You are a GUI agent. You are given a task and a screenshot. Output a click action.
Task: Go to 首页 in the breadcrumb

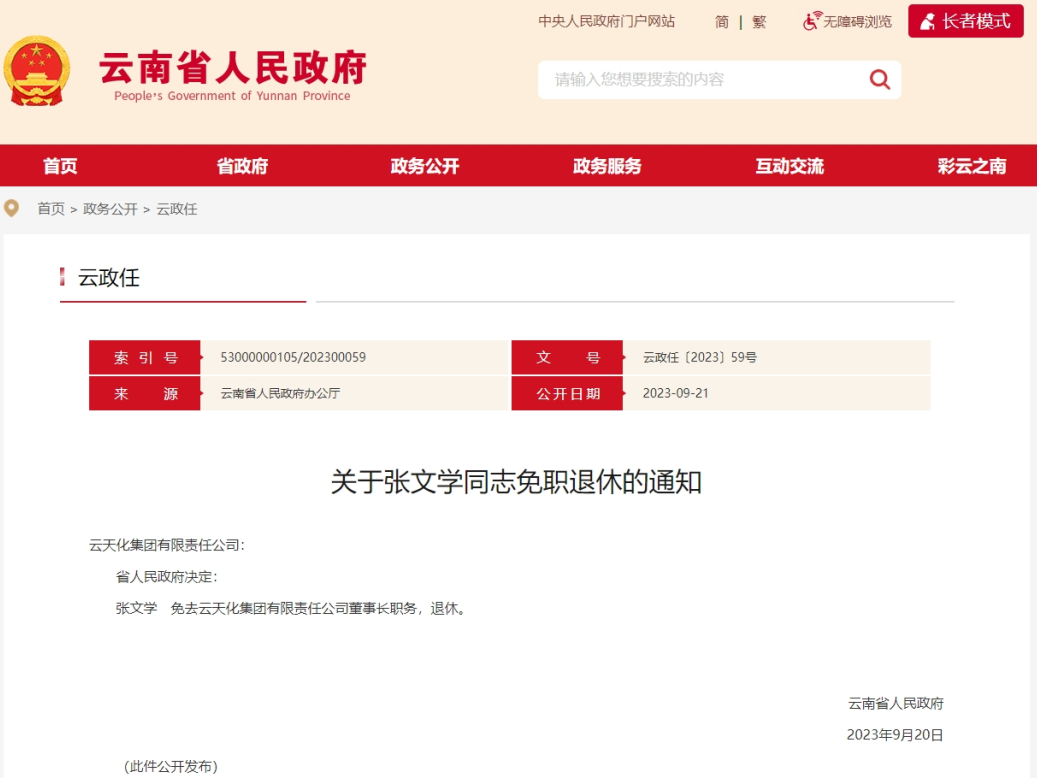51,209
